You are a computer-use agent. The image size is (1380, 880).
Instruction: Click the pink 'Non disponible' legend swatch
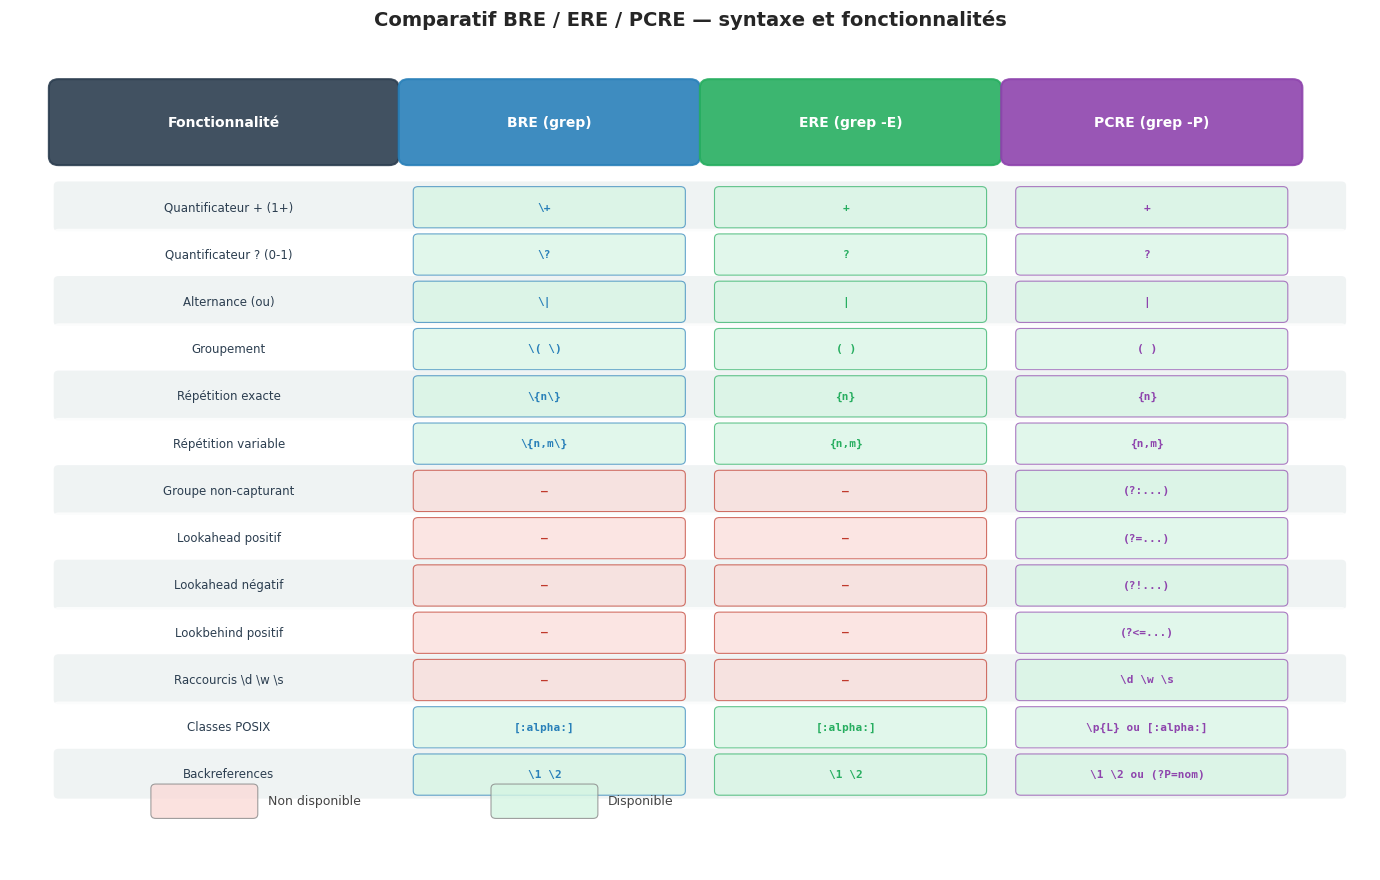[204, 801]
